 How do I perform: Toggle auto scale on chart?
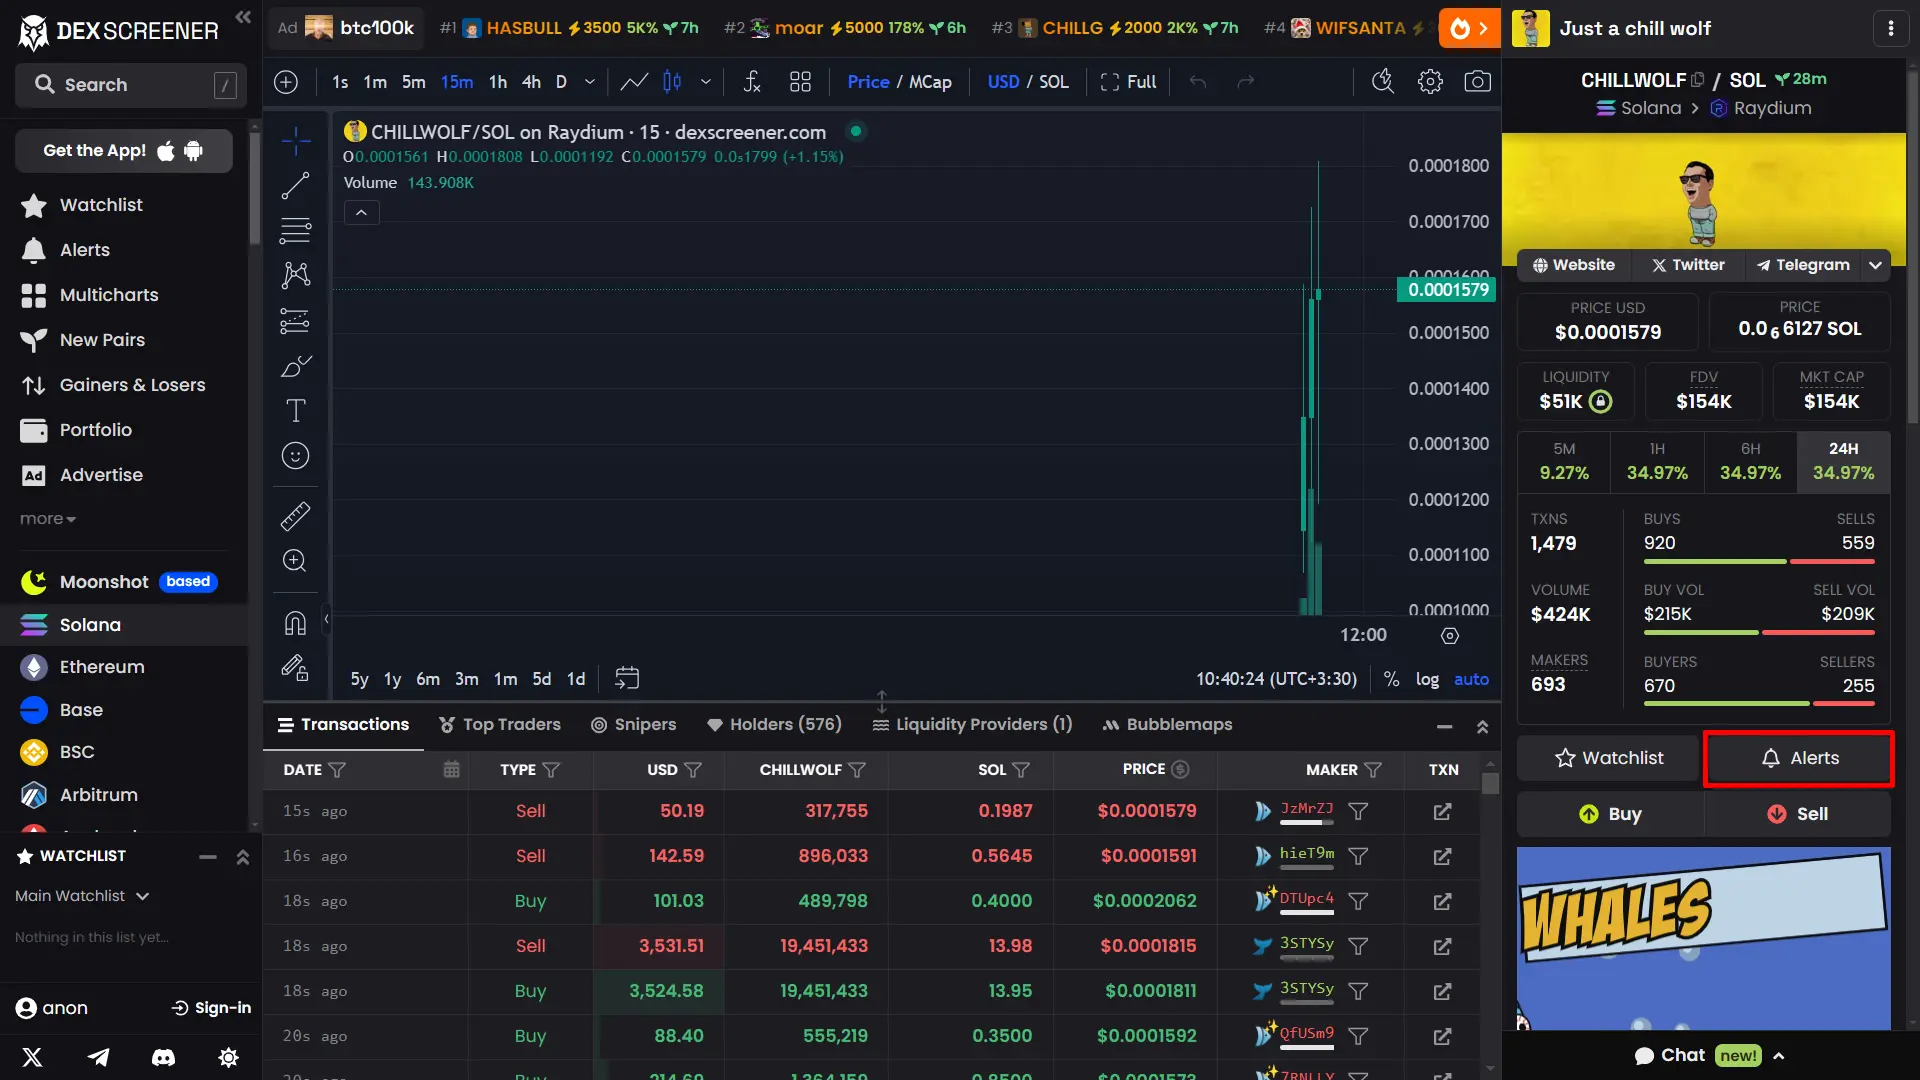click(1471, 679)
